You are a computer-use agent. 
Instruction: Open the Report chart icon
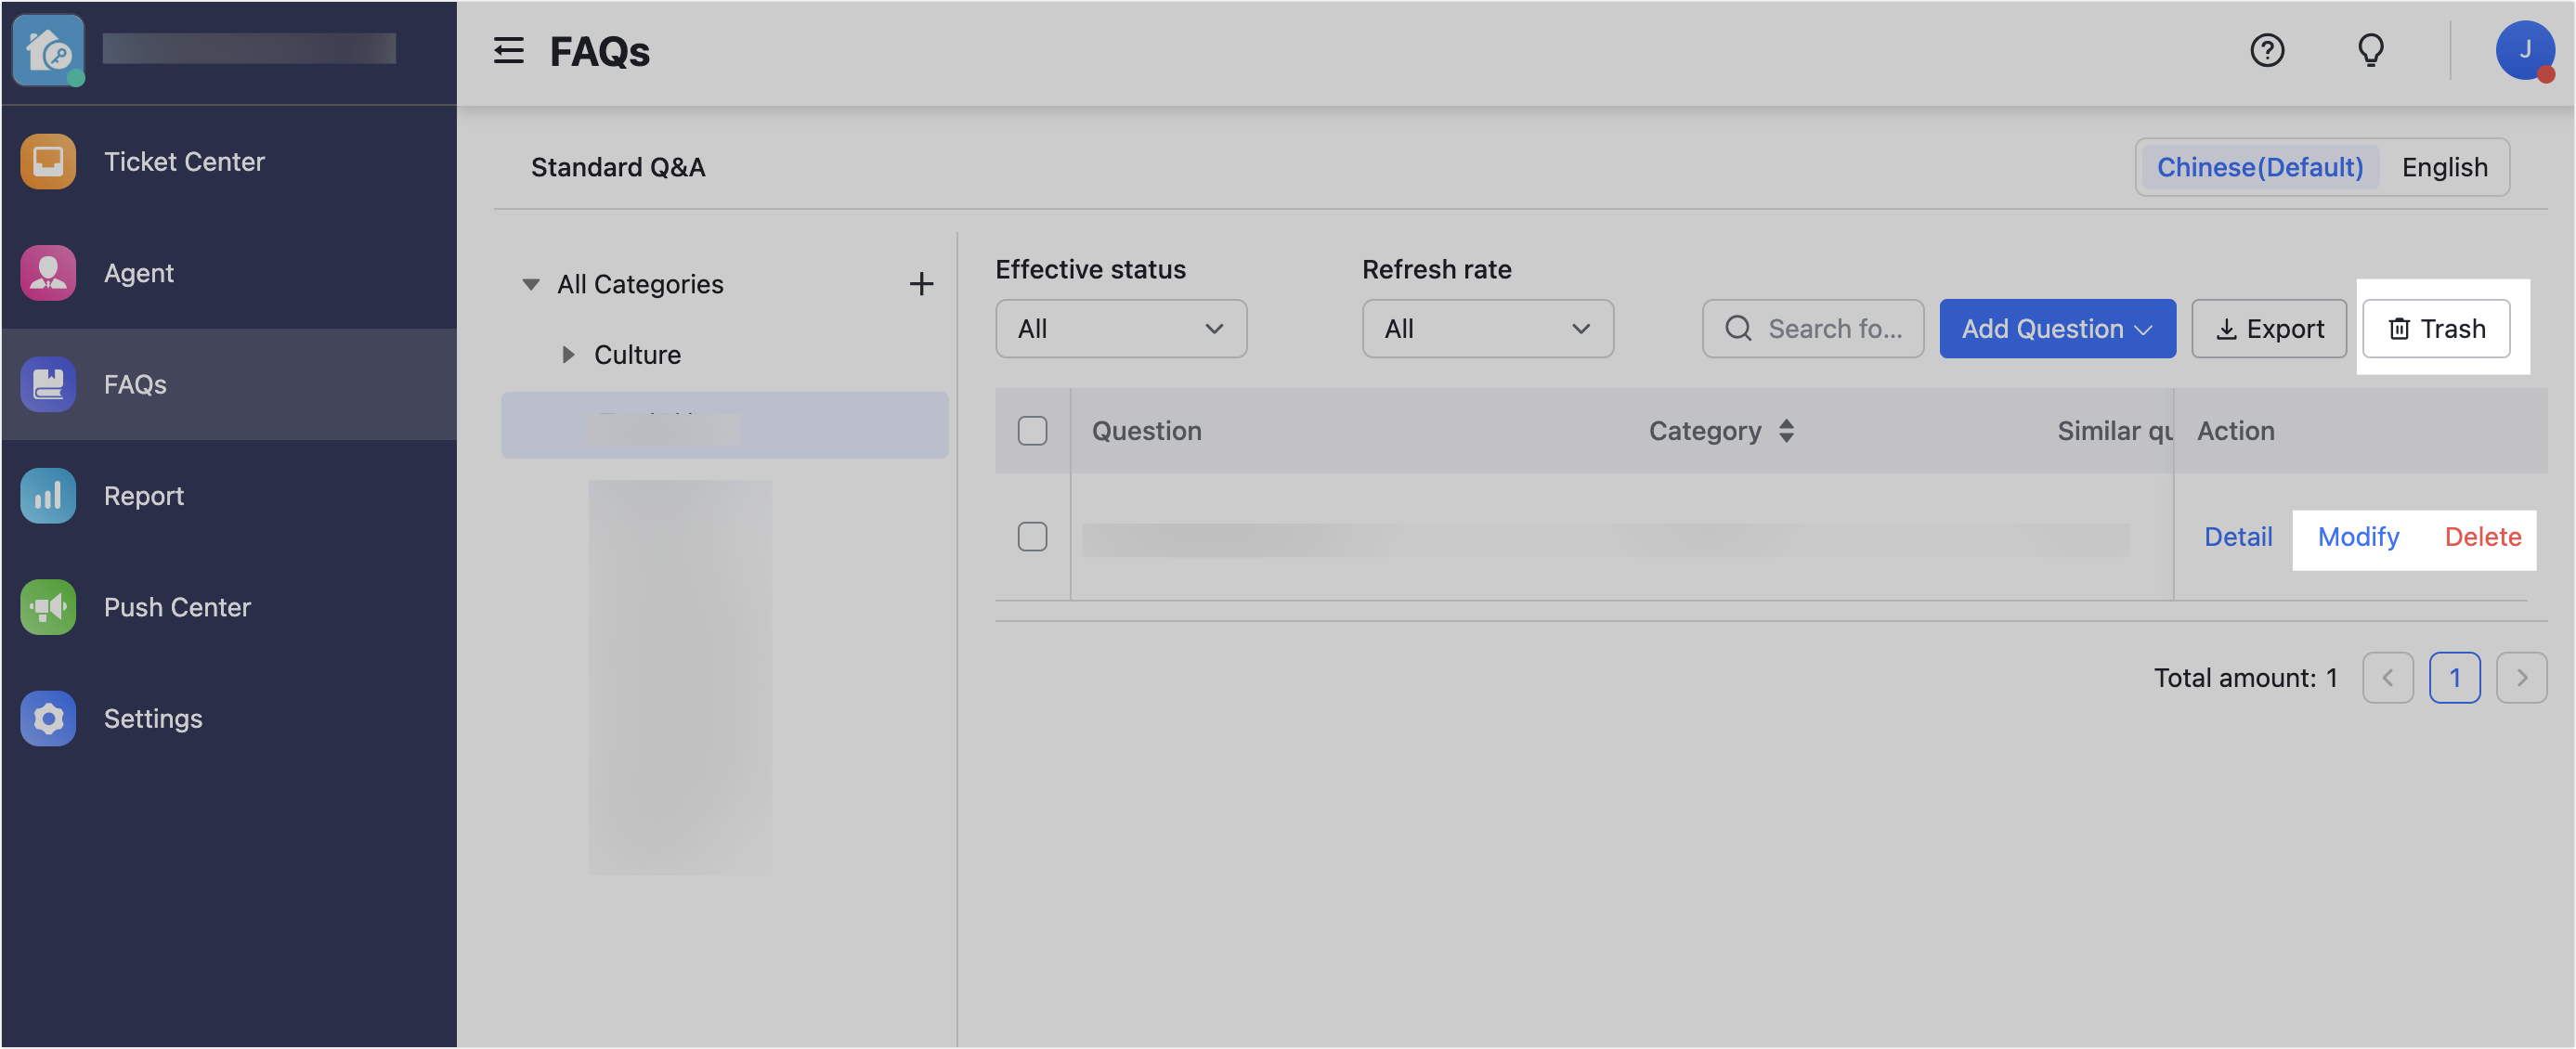click(x=48, y=496)
